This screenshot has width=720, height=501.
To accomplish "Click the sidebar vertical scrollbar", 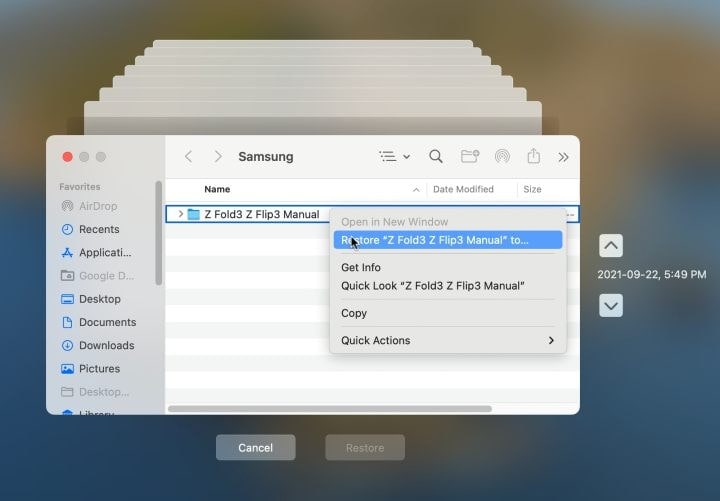I will (x=159, y=233).
